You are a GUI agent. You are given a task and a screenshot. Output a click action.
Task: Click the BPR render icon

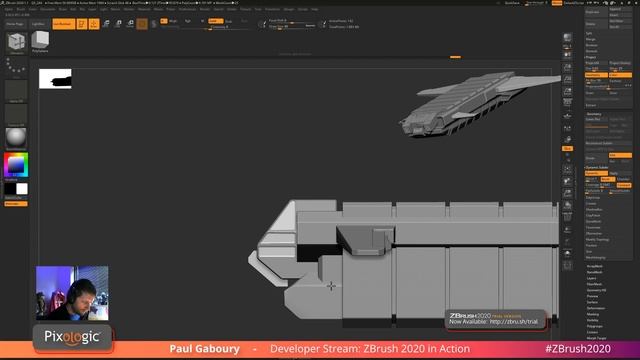click(567, 39)
